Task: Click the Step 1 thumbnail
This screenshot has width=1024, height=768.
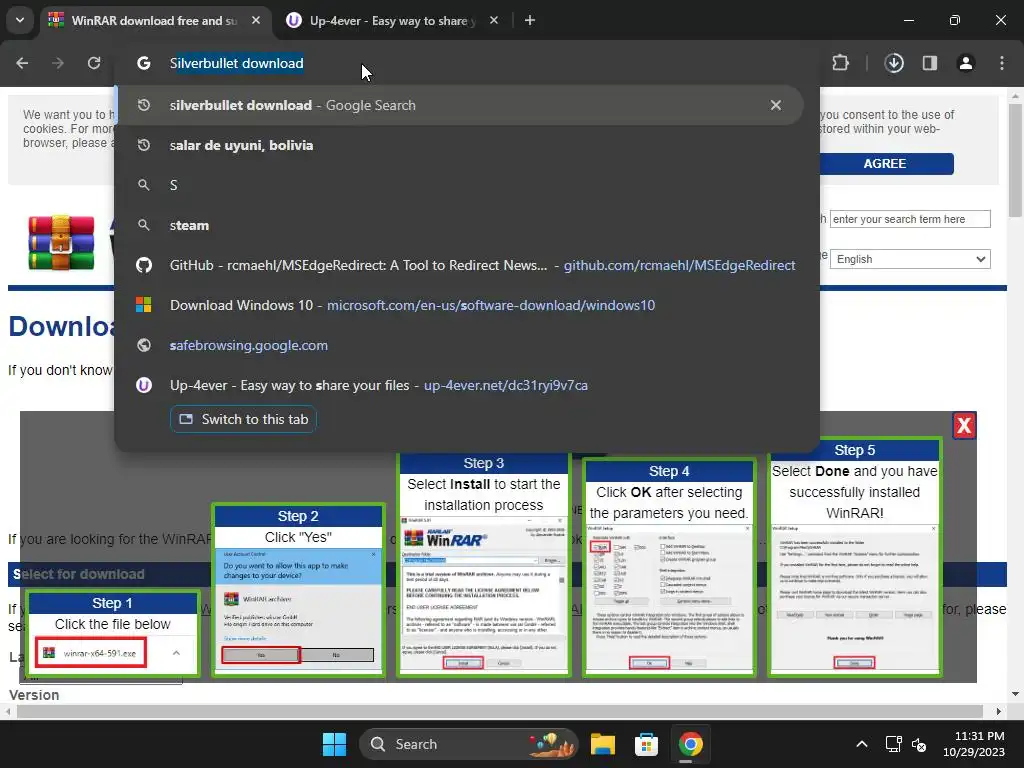Action: pos(113,633)
